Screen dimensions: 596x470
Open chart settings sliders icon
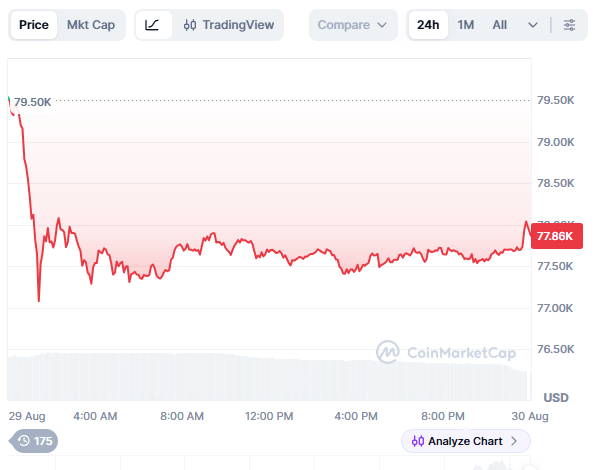tap(569, 25)
